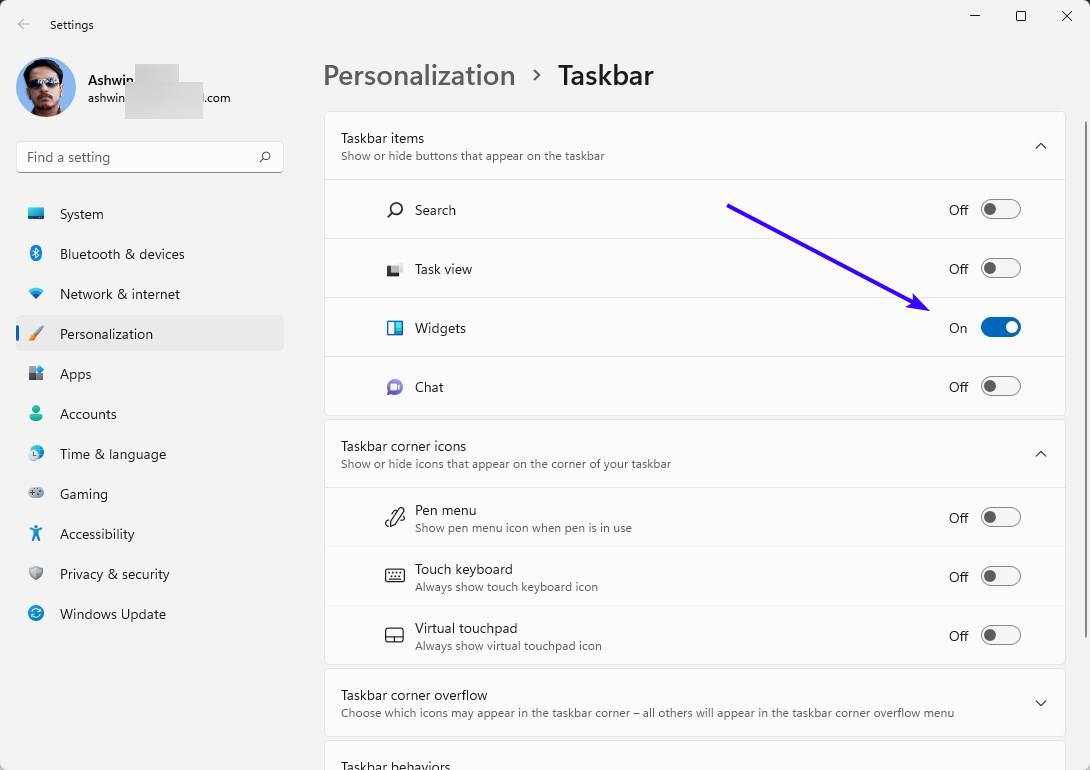Viewport: 1090px width, 770px height.
Task: Collapse the Taskbar corner icons section
Action: point(1040,454)
